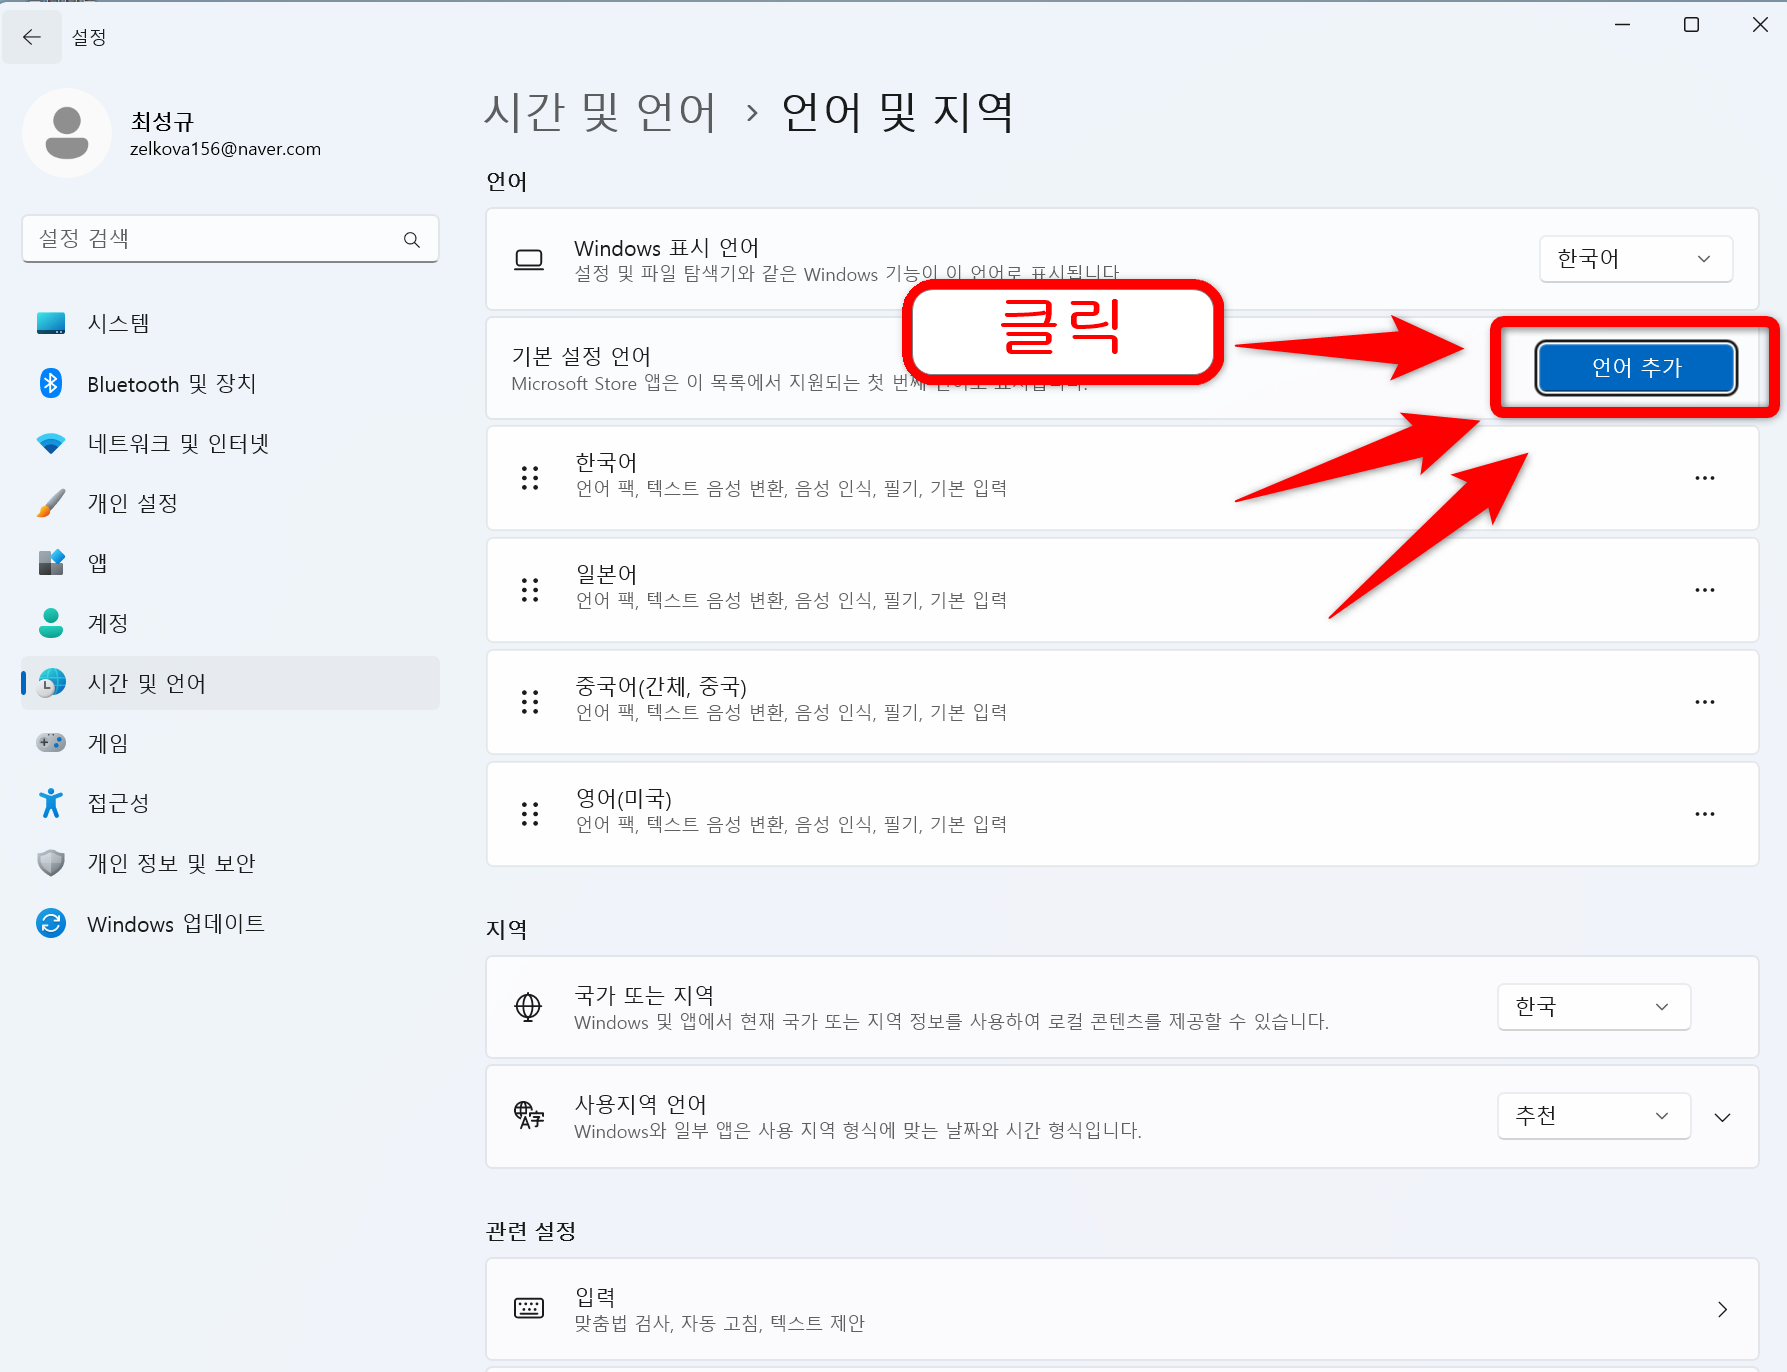This screenshot has height=1372, width=1787.
Task: Select Windows 업데이트 in sidebar
Action: click(x=230, y=923)
